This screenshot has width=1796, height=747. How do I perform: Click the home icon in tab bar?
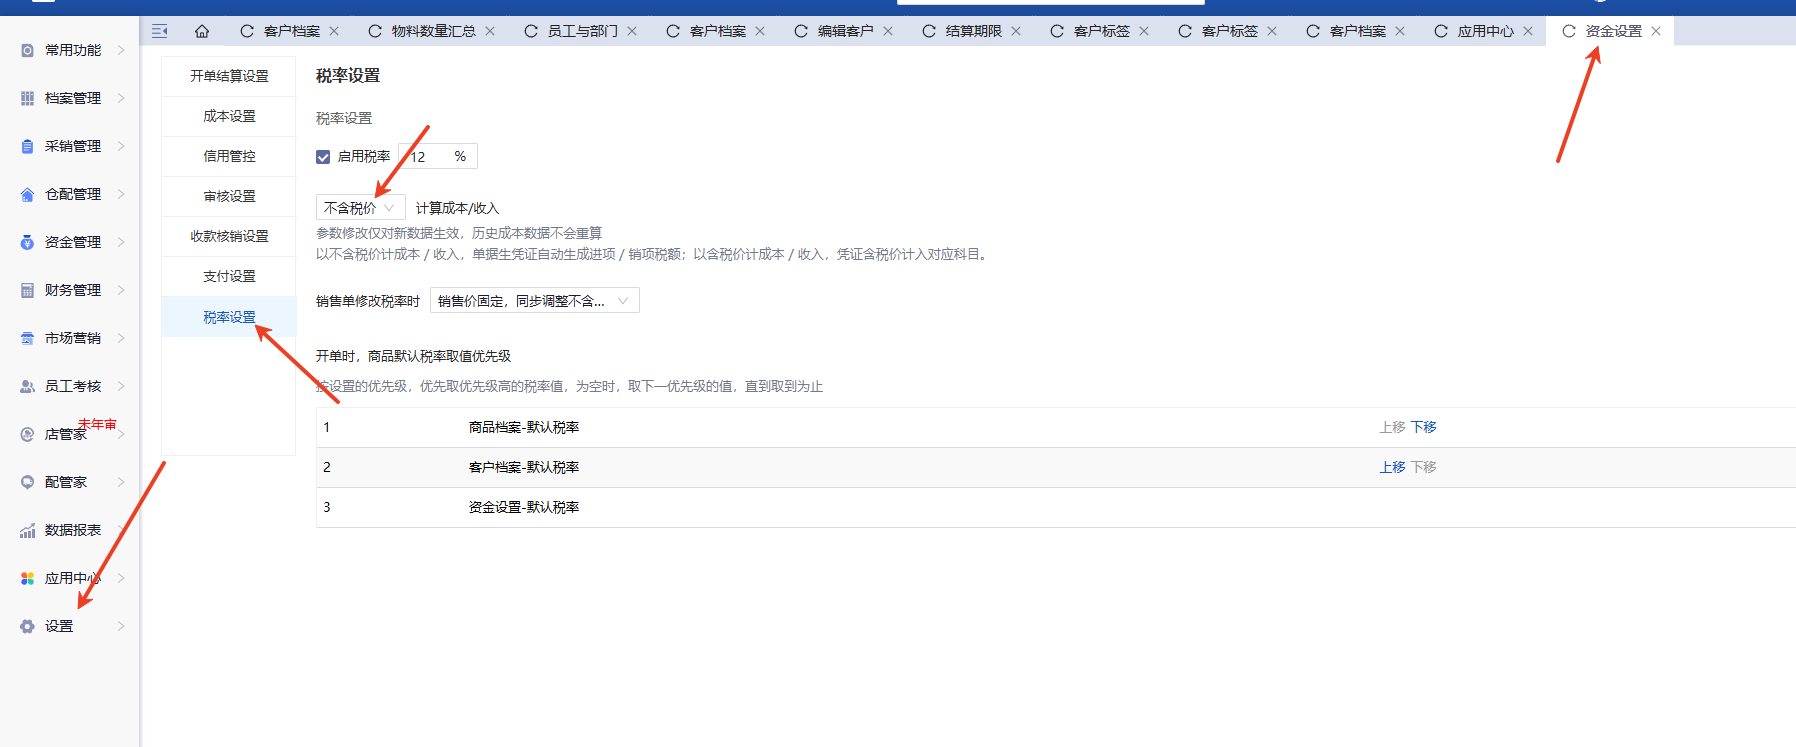[202, 31]
